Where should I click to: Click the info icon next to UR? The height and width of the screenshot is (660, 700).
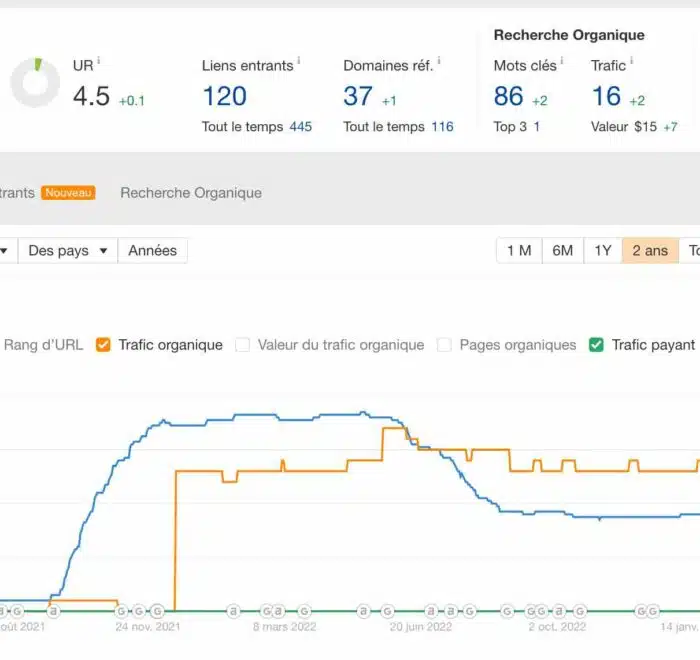point(99,61)
